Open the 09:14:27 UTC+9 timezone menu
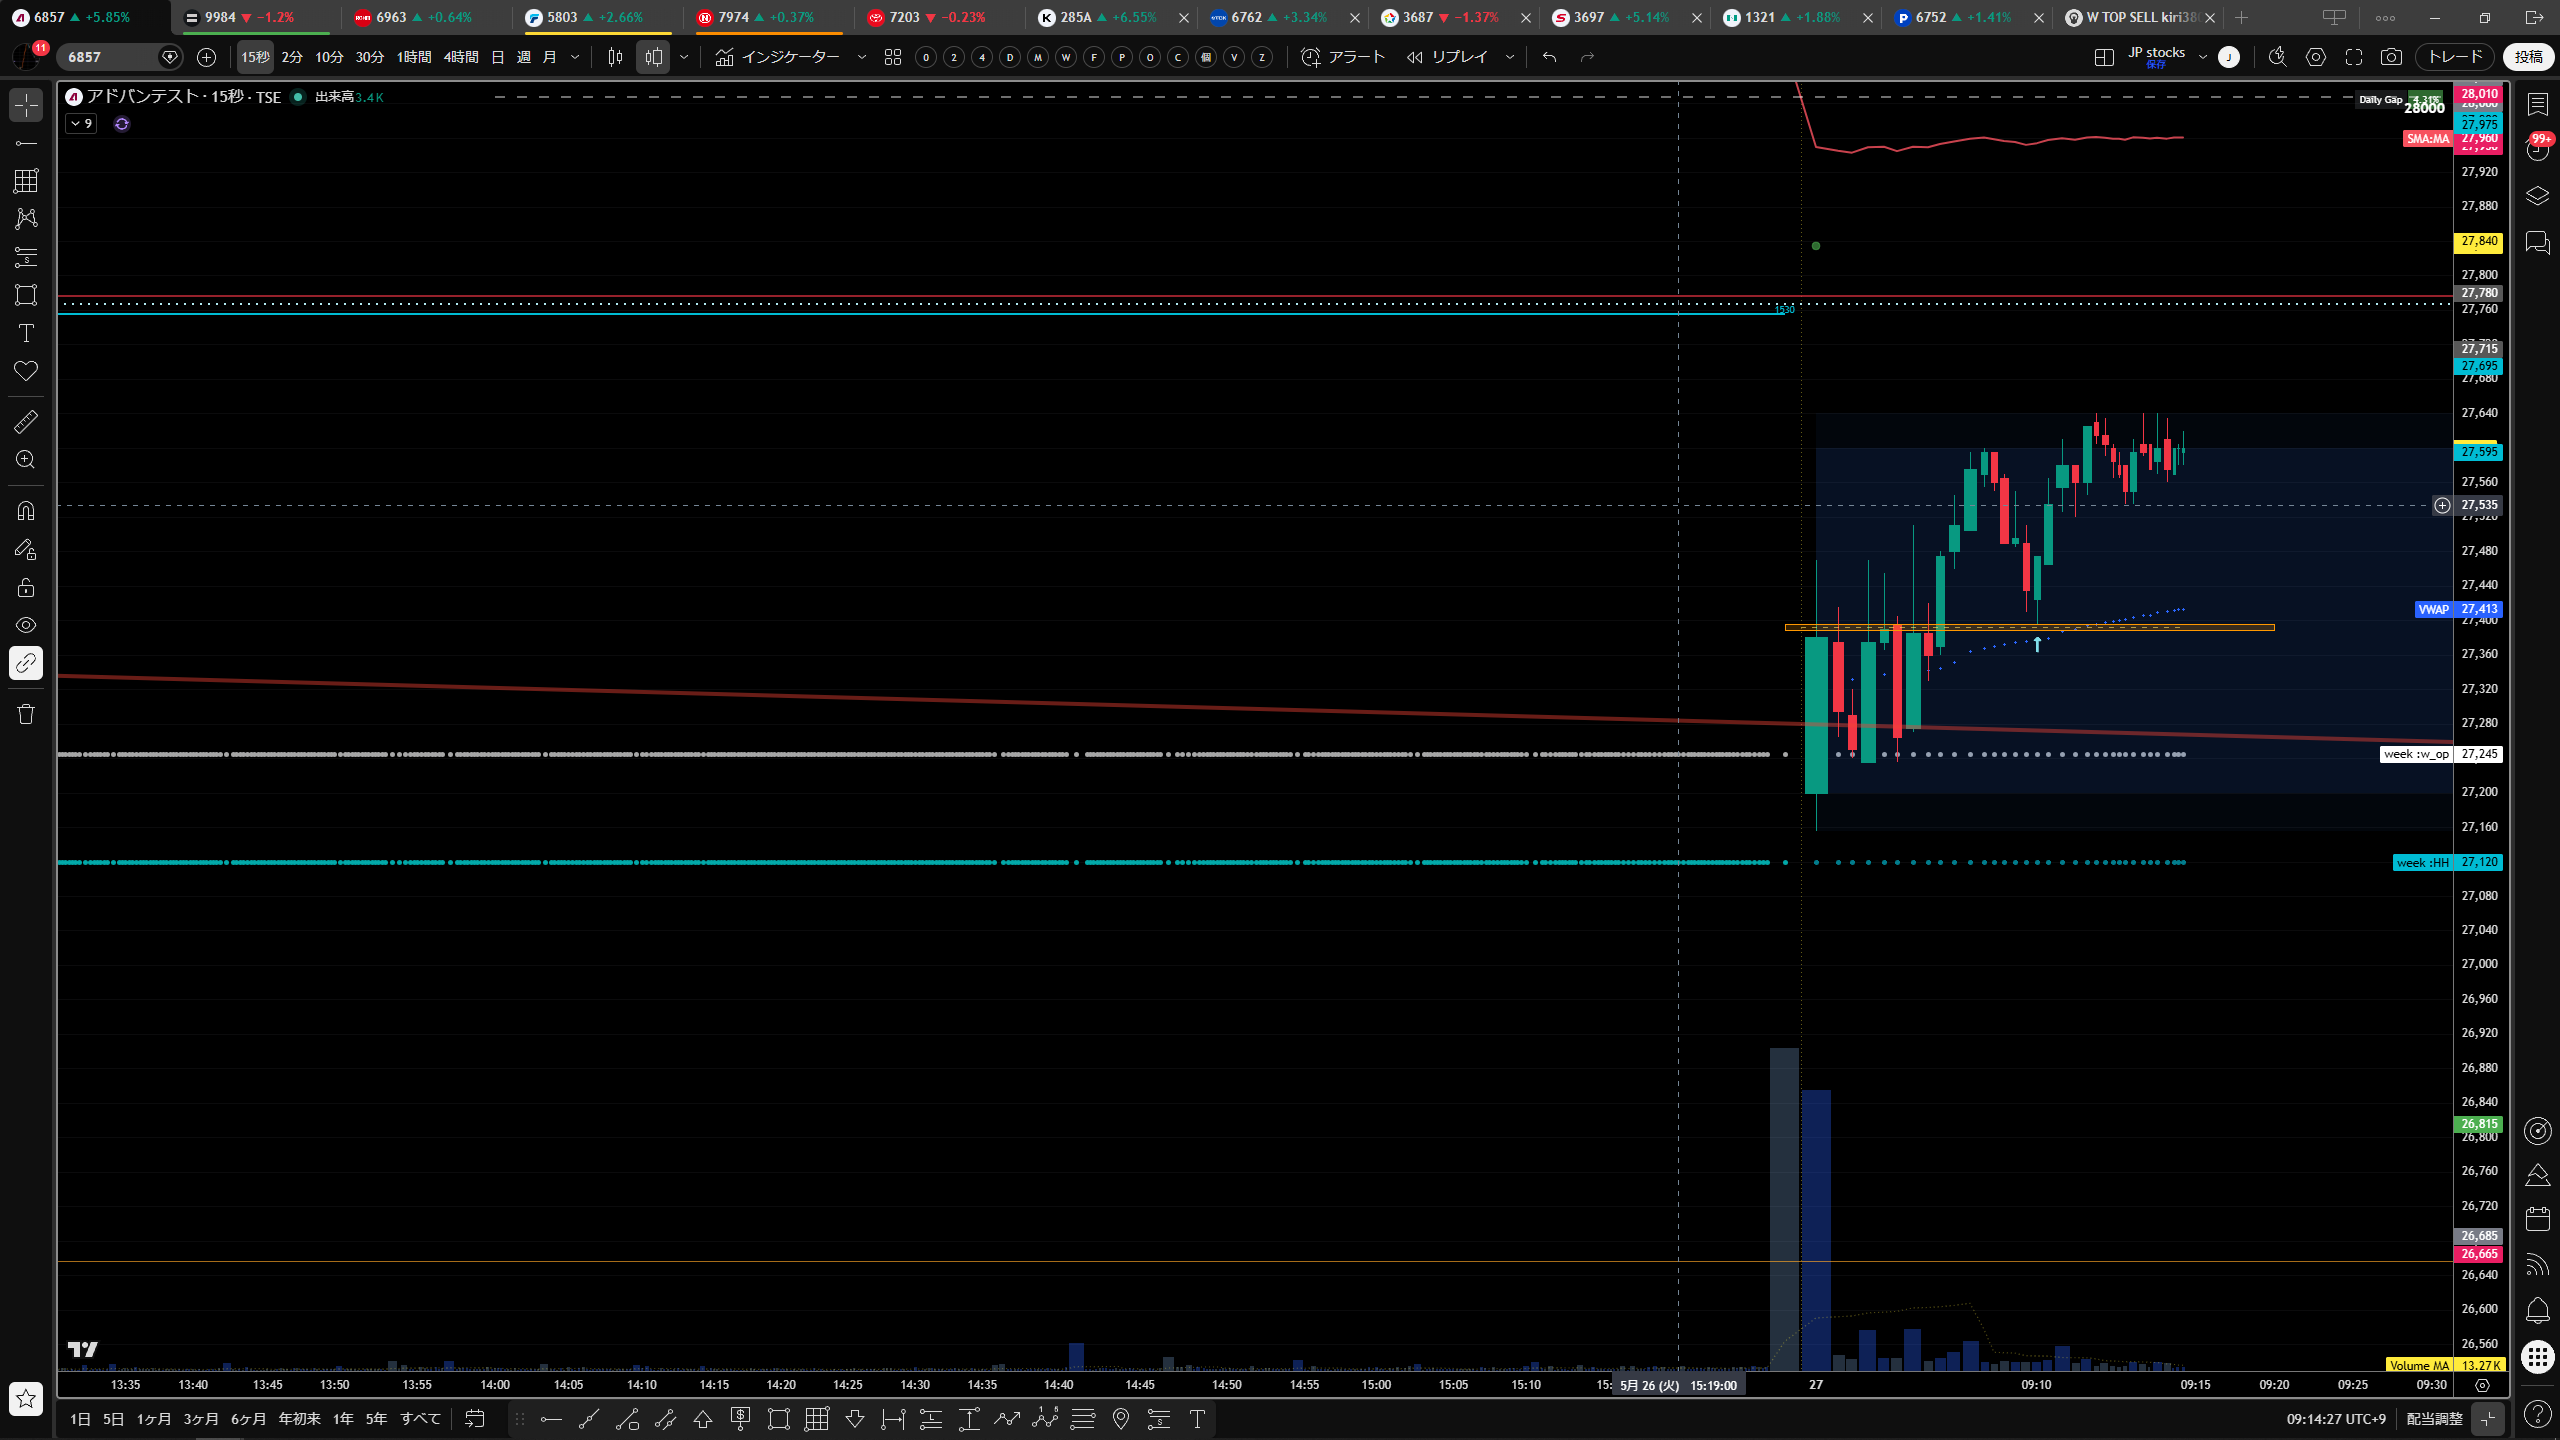The width and height of the screenshot is (2560, 1440). (x=2336, y=1419)
